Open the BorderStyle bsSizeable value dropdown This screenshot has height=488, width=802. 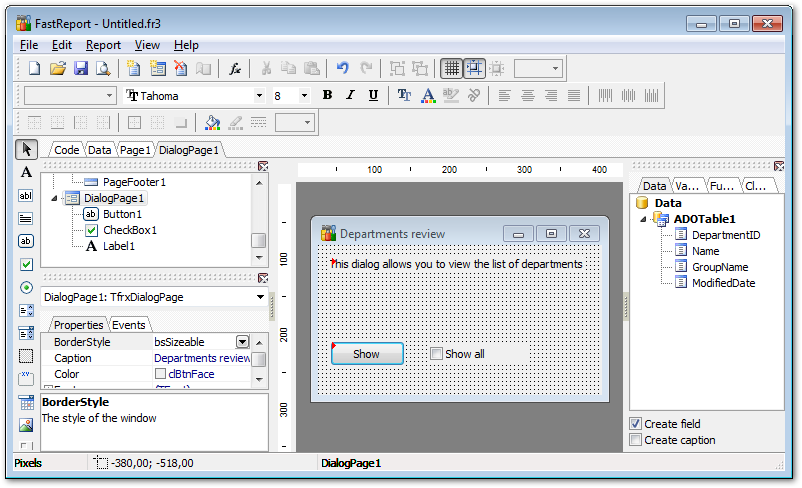tap(242, 342)
